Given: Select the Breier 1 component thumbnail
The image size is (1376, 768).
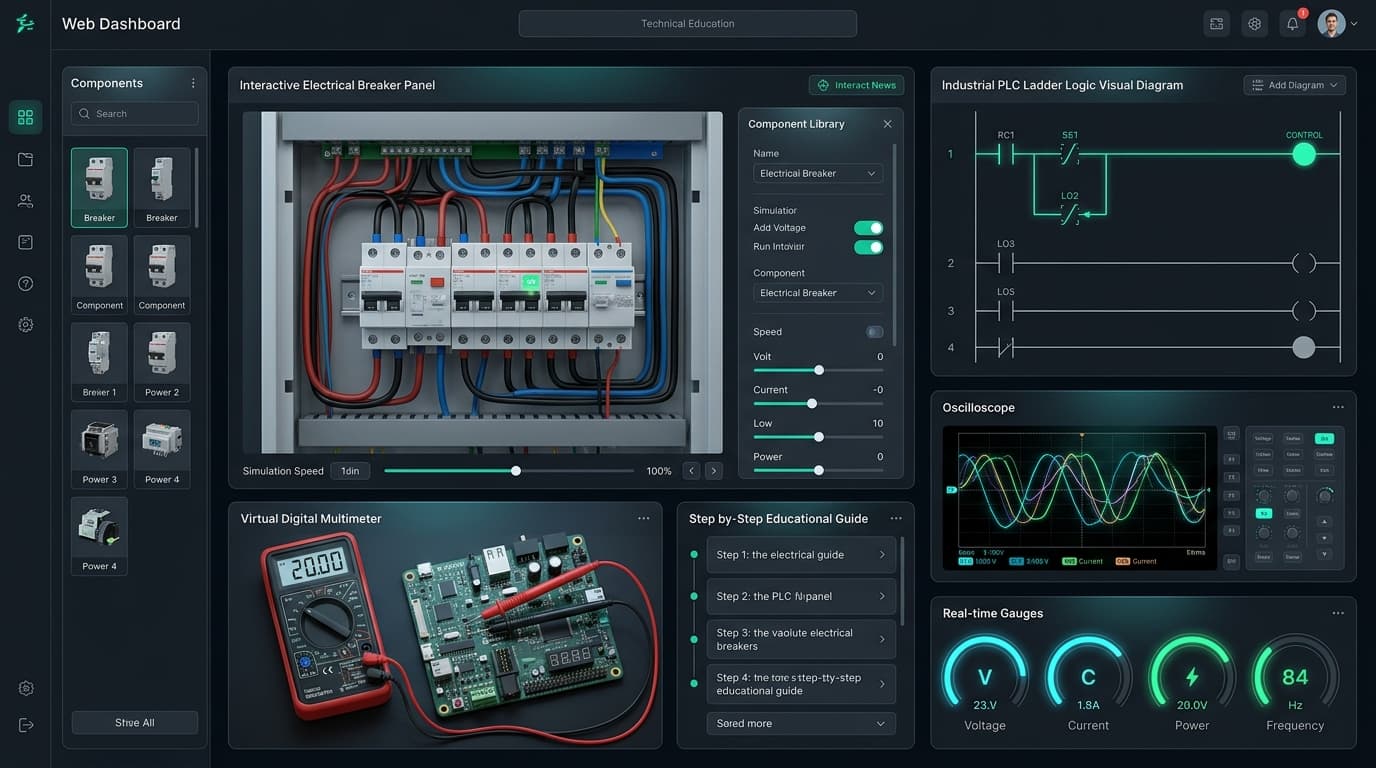Looking at the screenshot, I should pyautogui.click(x=99, y=362).
